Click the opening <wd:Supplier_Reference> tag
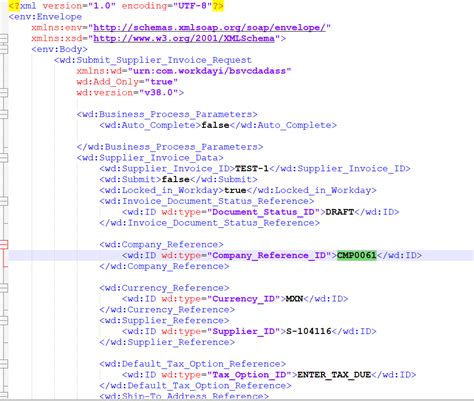474x401 pixels. (x=164, y=320)
